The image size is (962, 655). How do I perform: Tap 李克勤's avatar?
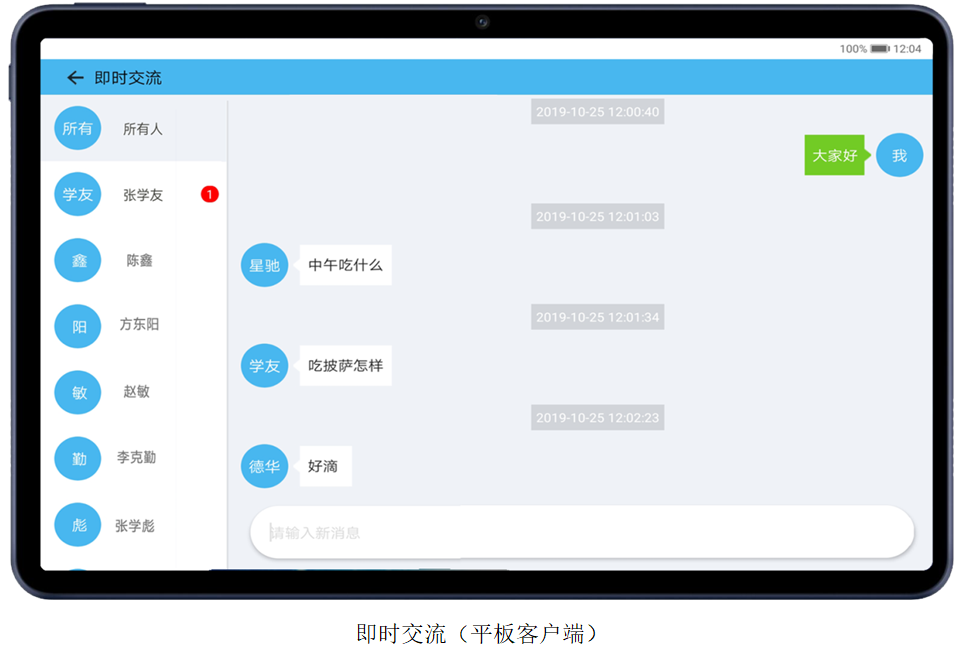click(x=77, y=458)
